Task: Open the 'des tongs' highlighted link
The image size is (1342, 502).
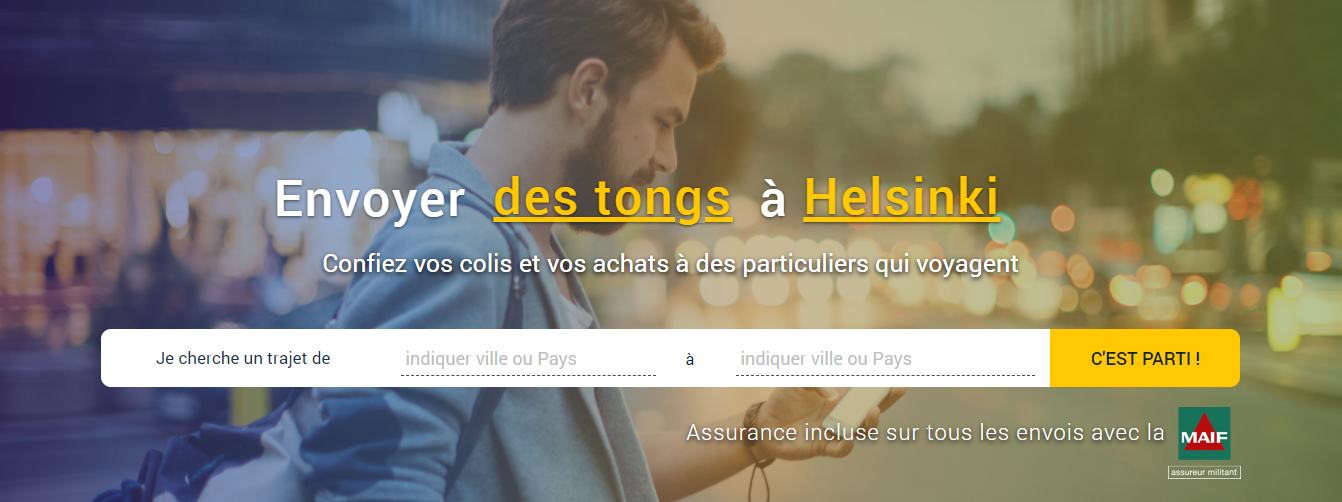Action: 613,197
